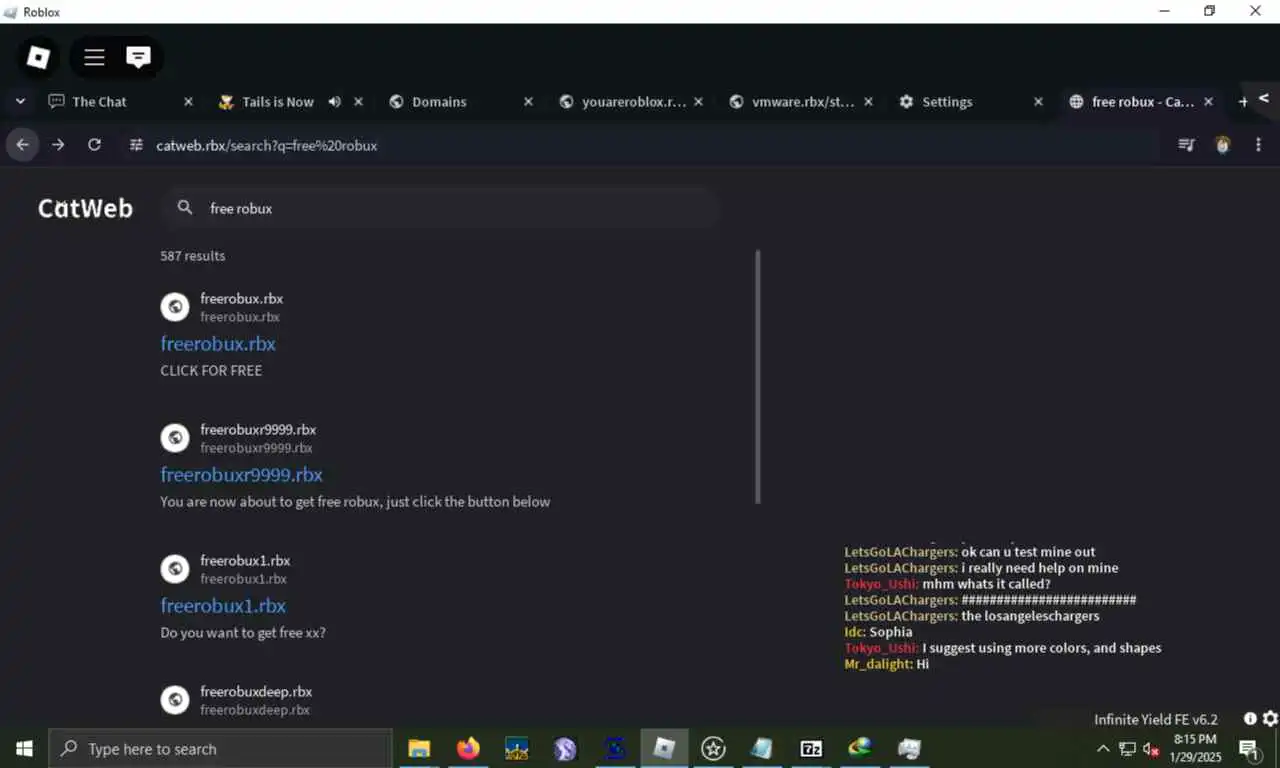The width and height of the screenshot is (1280, 768).
Task: Open network tray icon
Action: point(1127,749)
